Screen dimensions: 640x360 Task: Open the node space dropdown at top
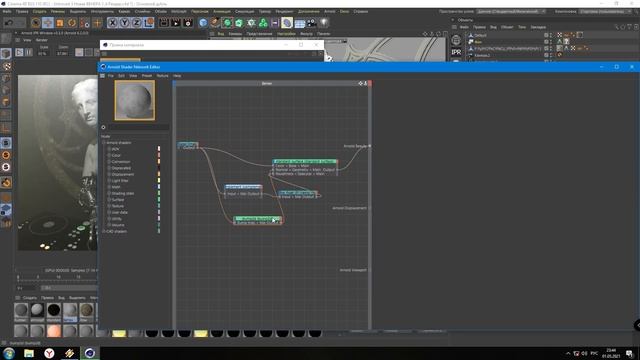(x=511, y=11)
